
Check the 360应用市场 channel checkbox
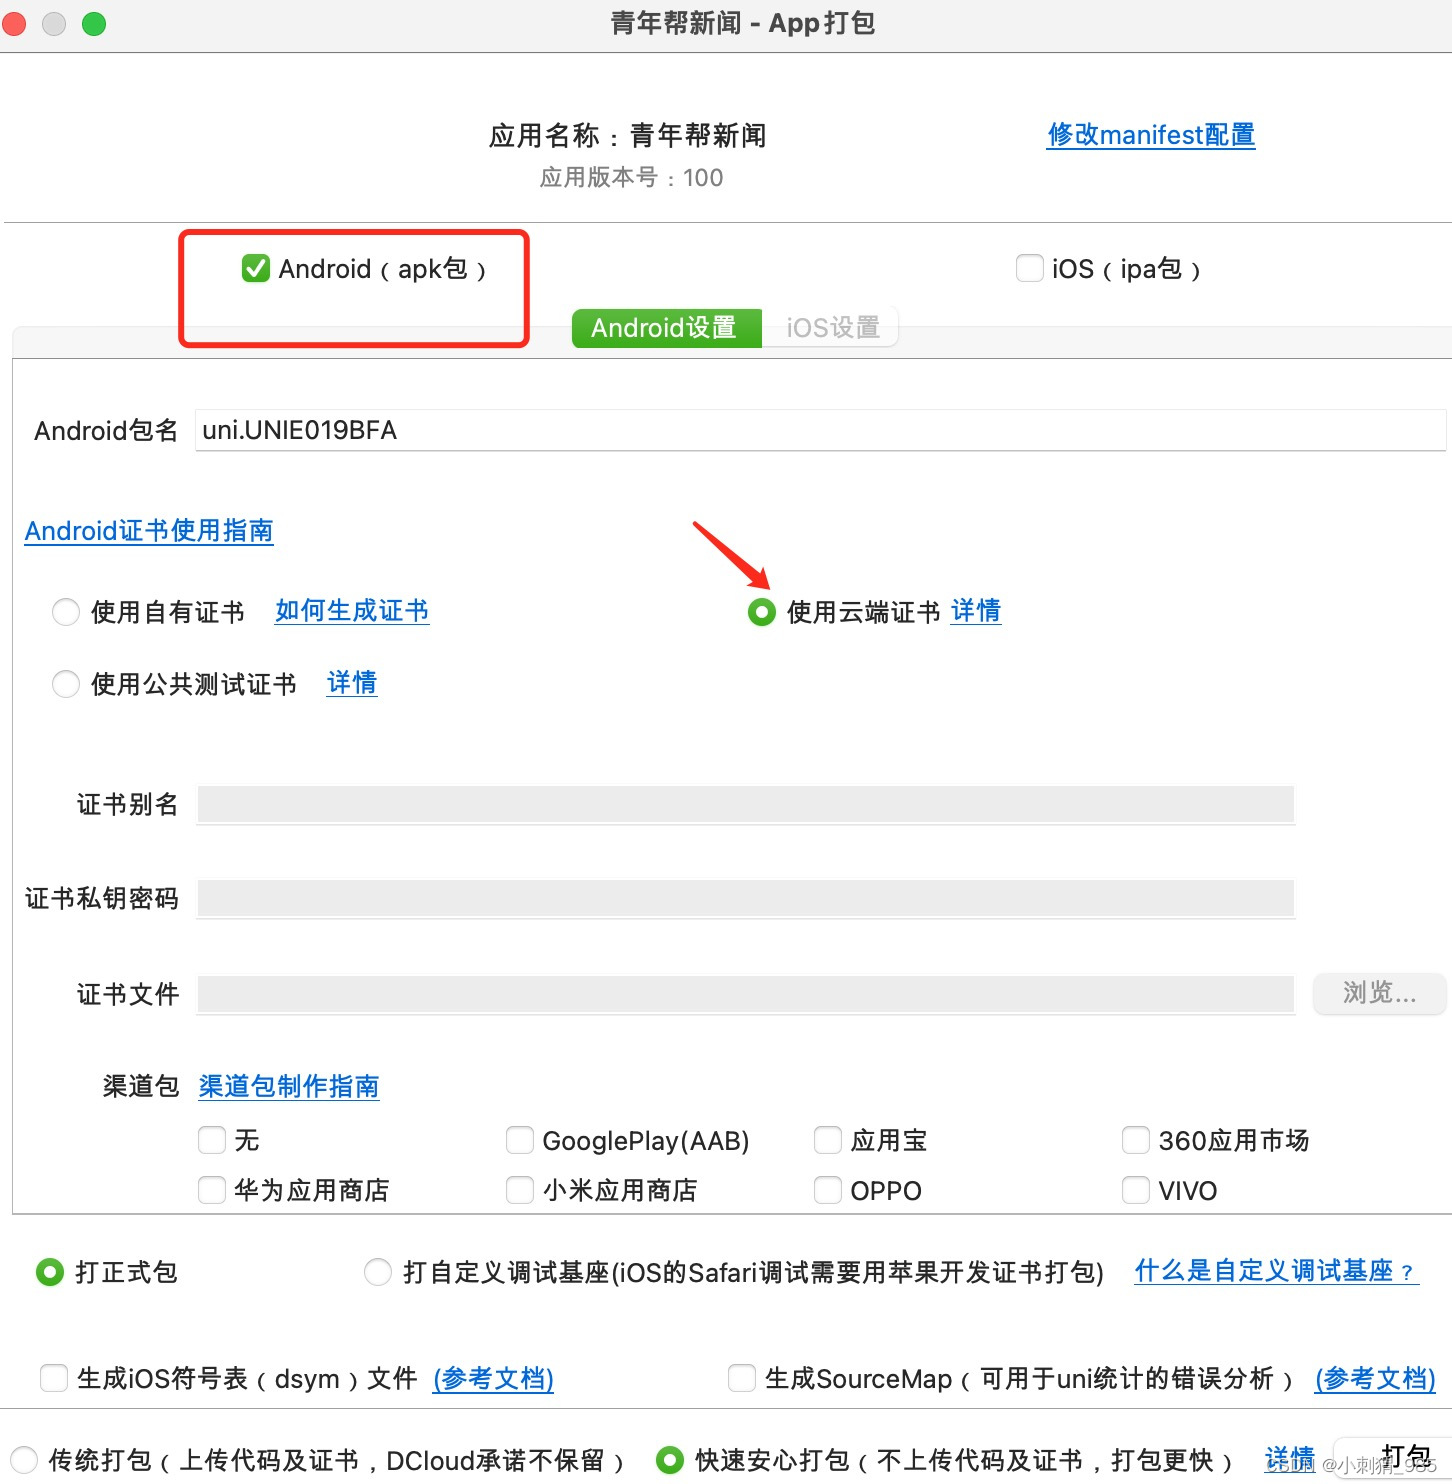[1136, 1140]
